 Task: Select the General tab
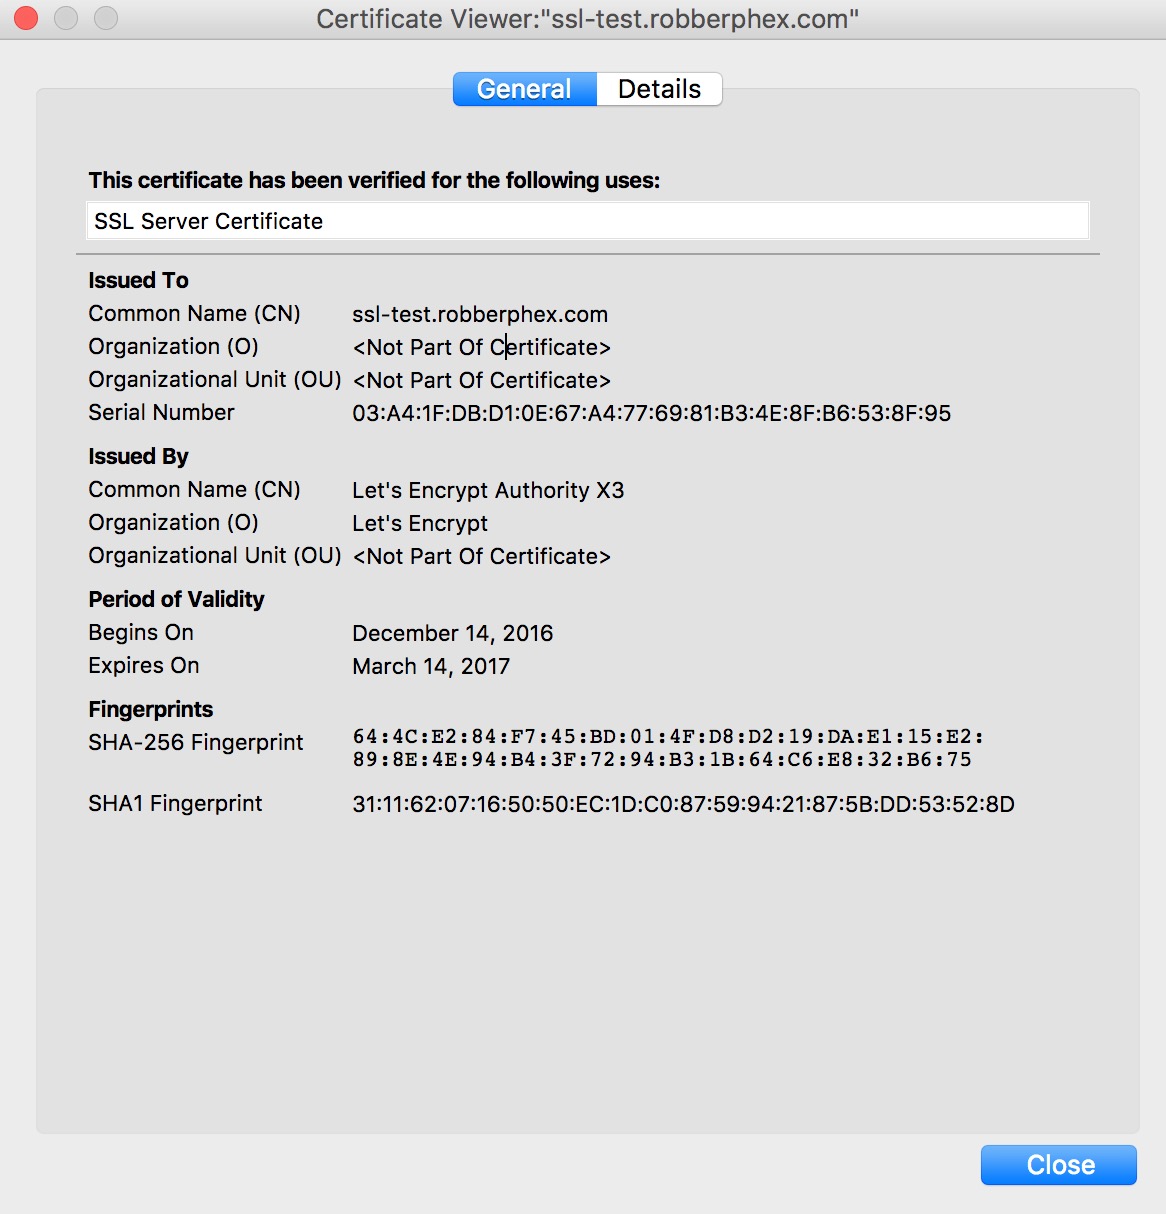click(524, 89)
